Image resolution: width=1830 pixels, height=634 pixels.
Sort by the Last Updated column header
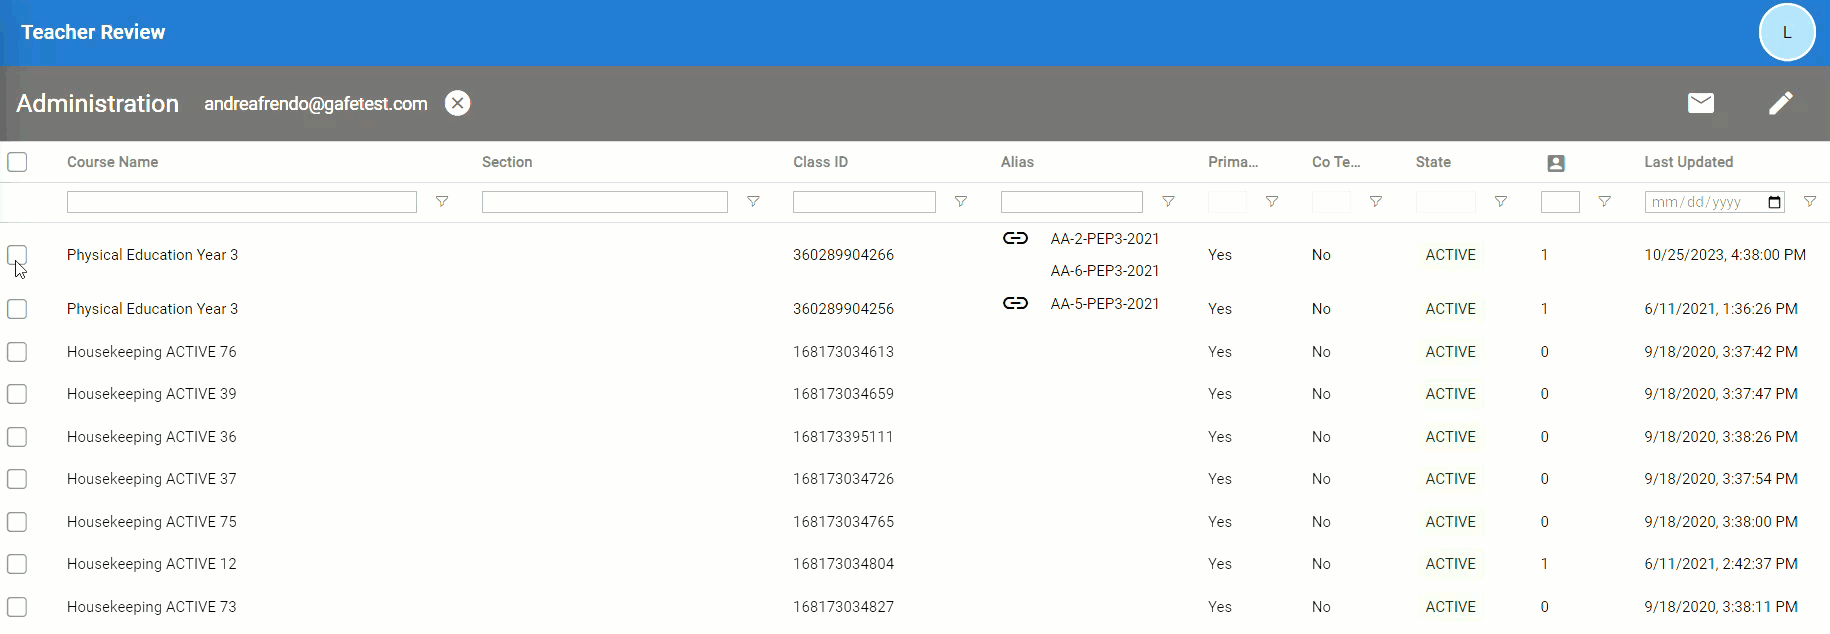pyautogui.click(x=1688, y=162)
